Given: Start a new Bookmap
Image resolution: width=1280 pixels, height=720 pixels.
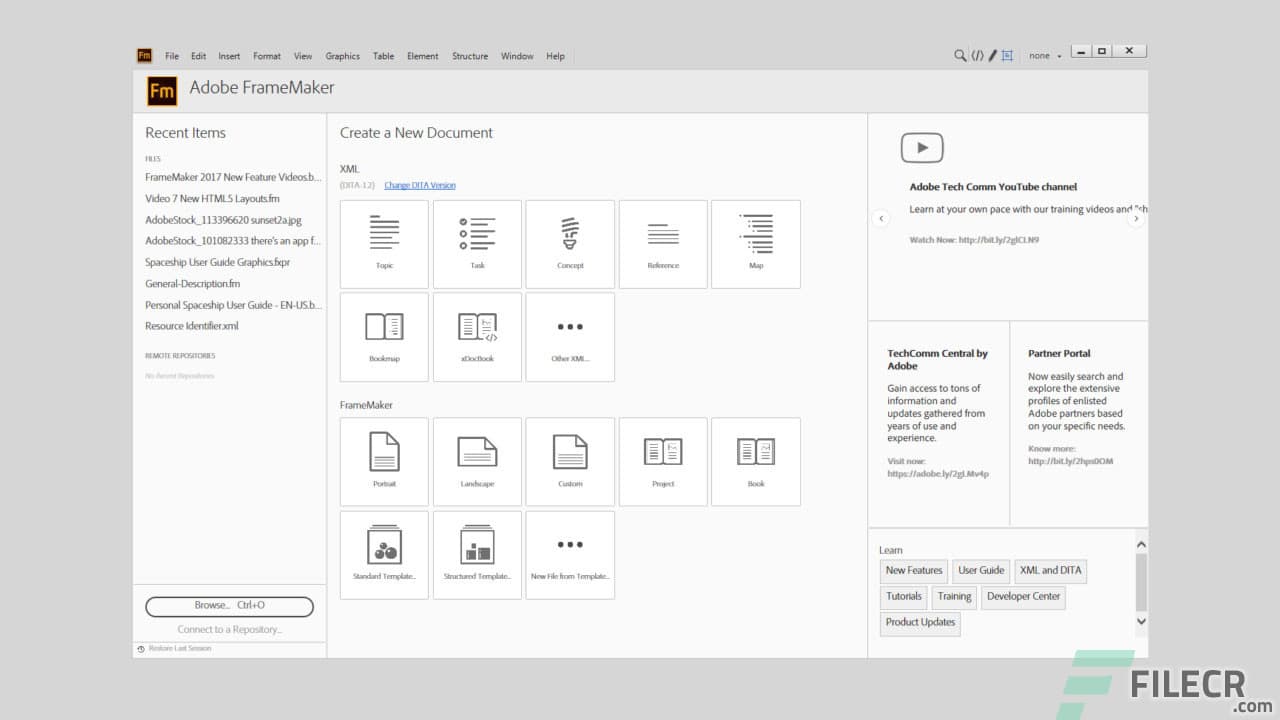Looking at the screenshot, I should (384, 336).
